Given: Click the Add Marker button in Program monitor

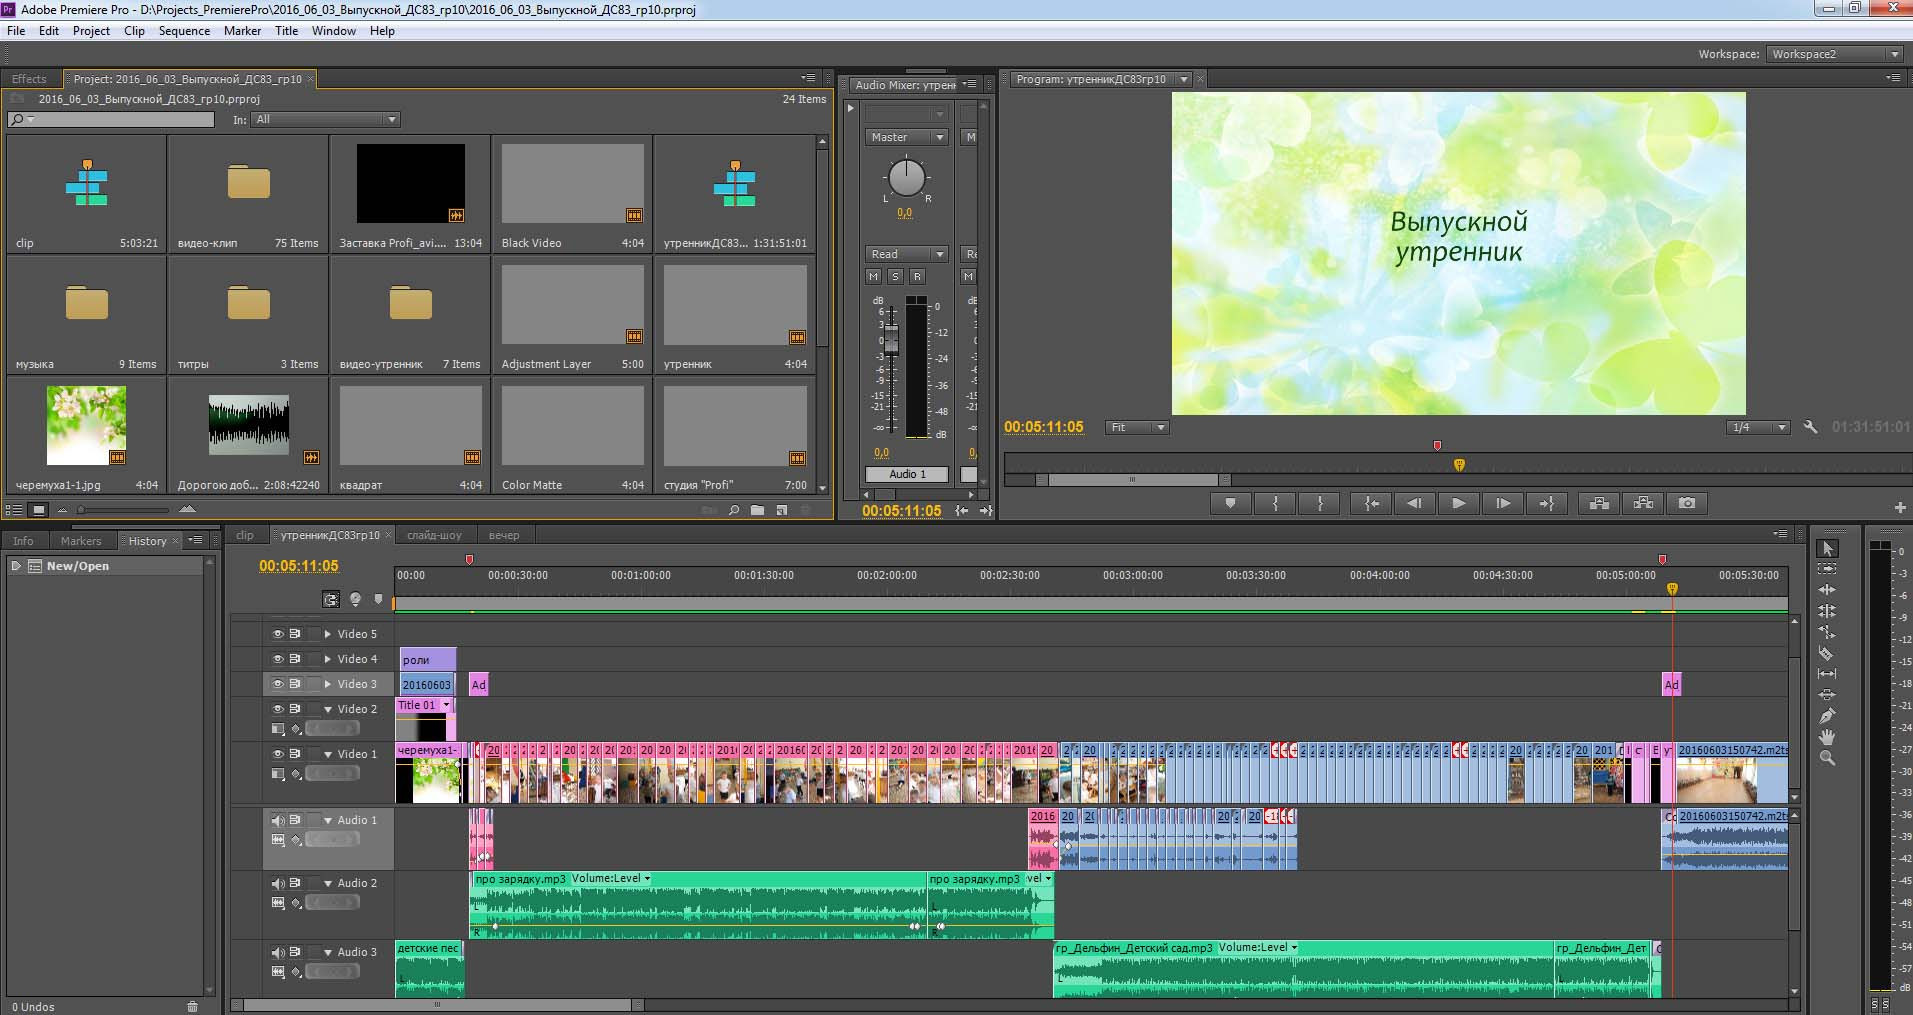Looking at the screenshot, I should pos(1231,503).
